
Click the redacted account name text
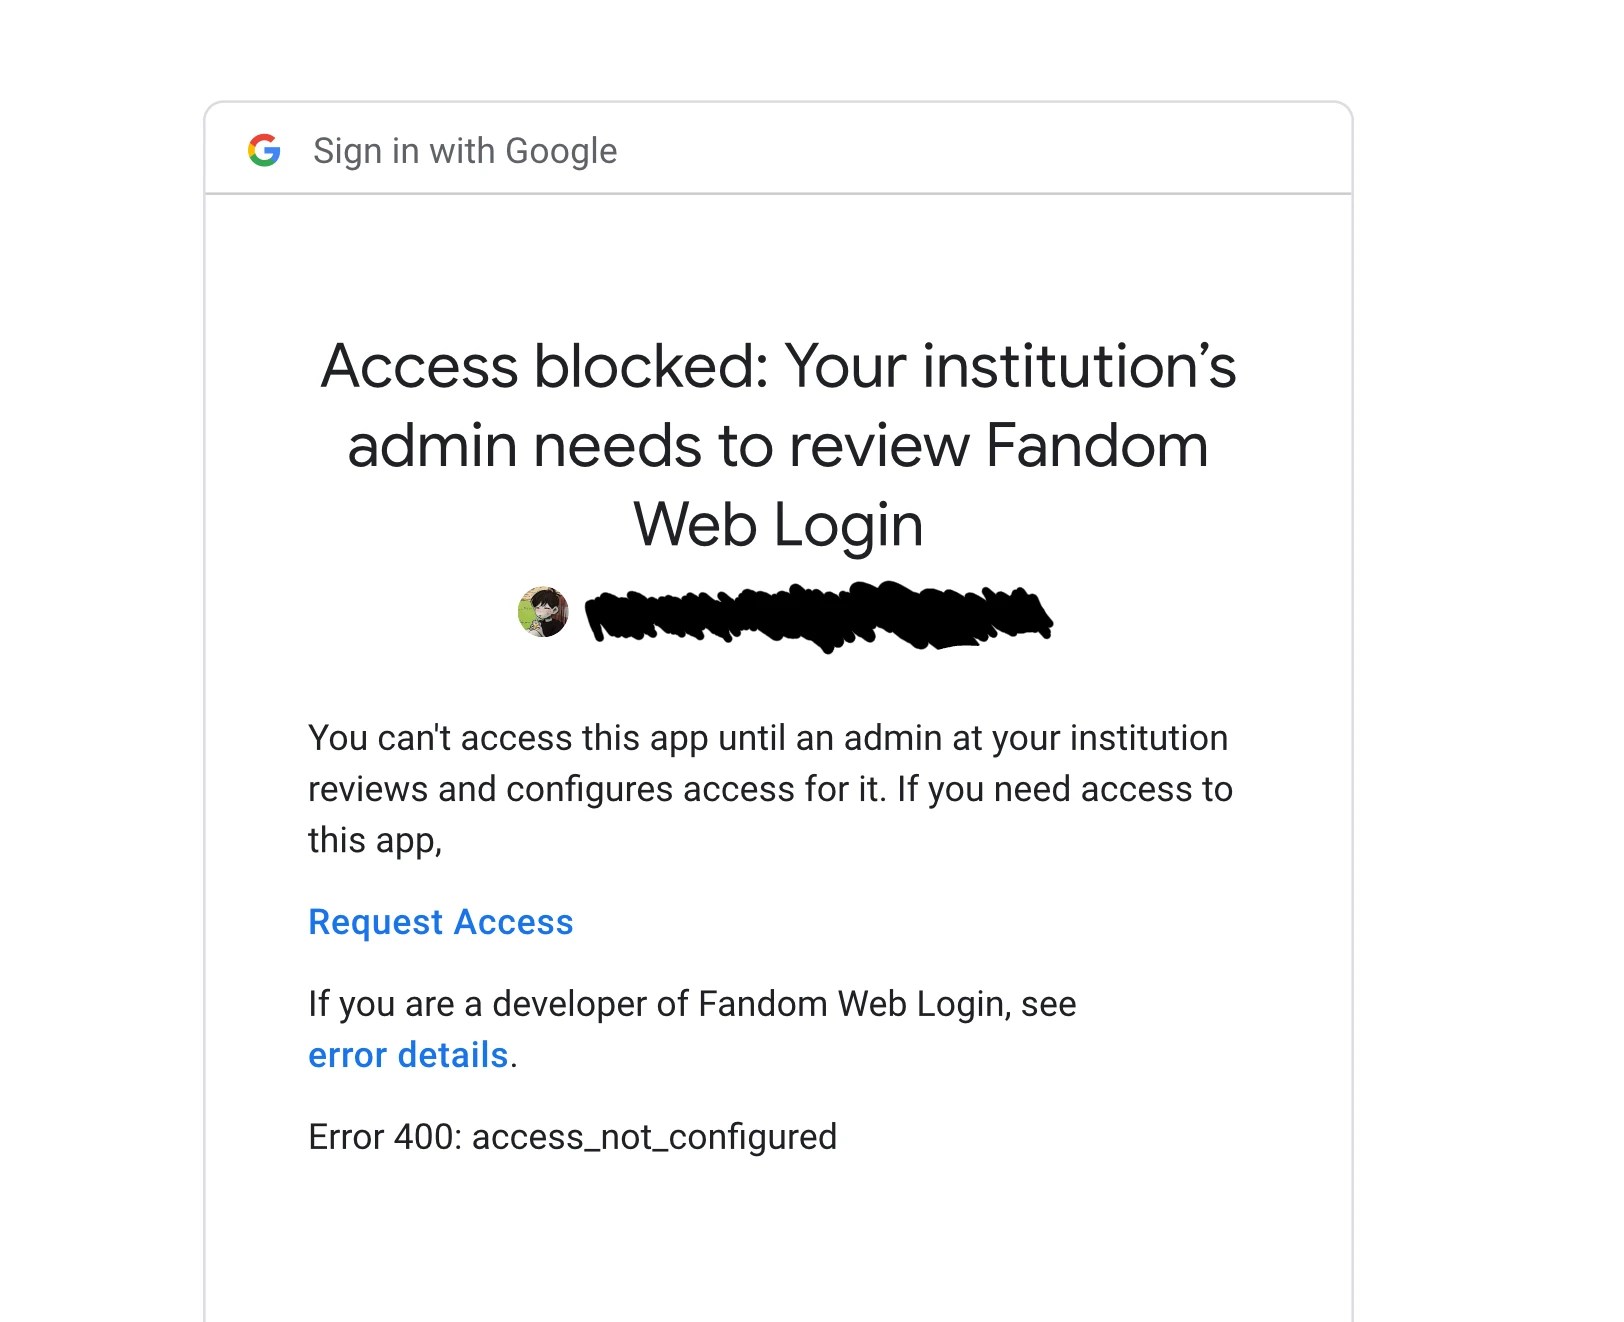click(820, 613)
